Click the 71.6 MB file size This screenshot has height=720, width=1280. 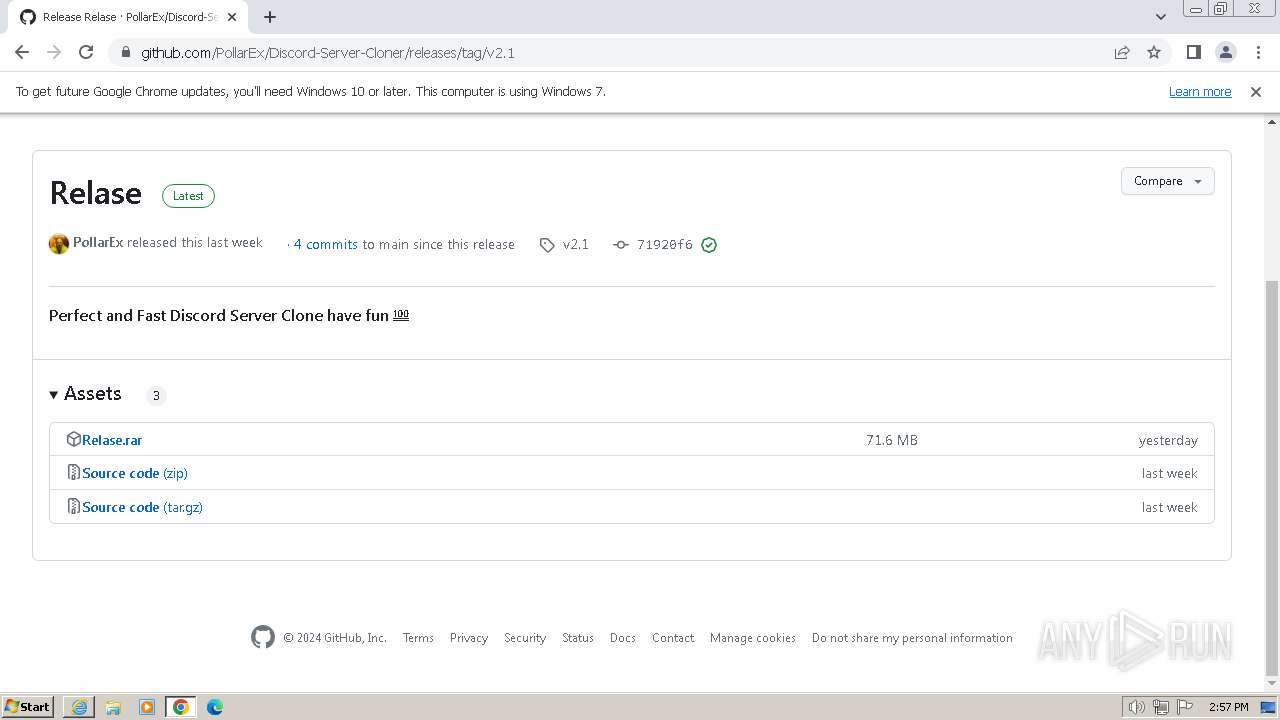(892, 440)
